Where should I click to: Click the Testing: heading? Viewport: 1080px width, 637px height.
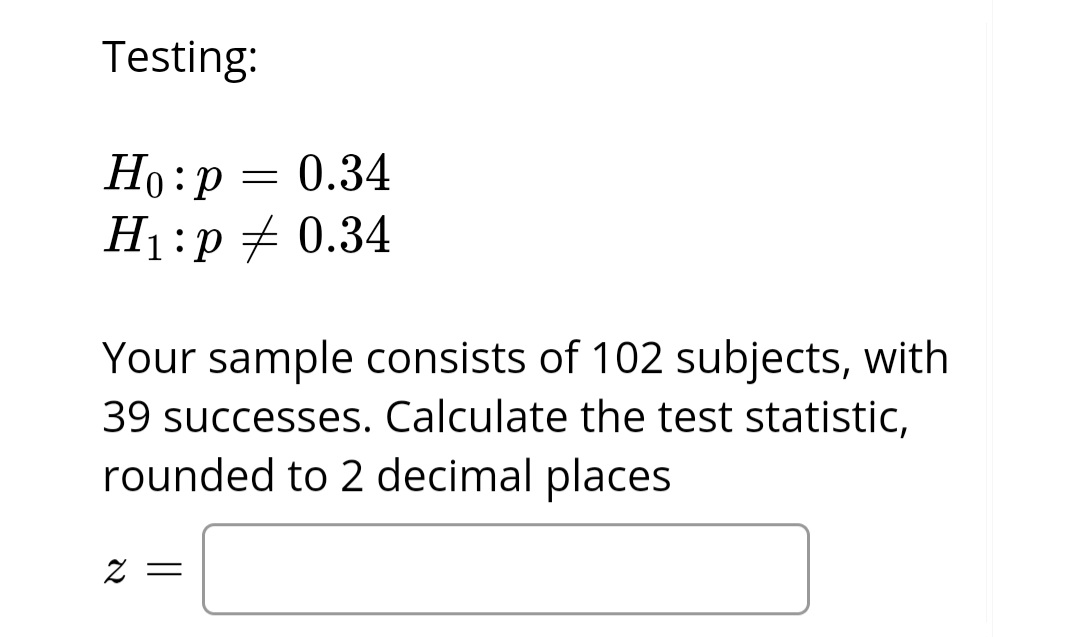[x=180, y=57]
